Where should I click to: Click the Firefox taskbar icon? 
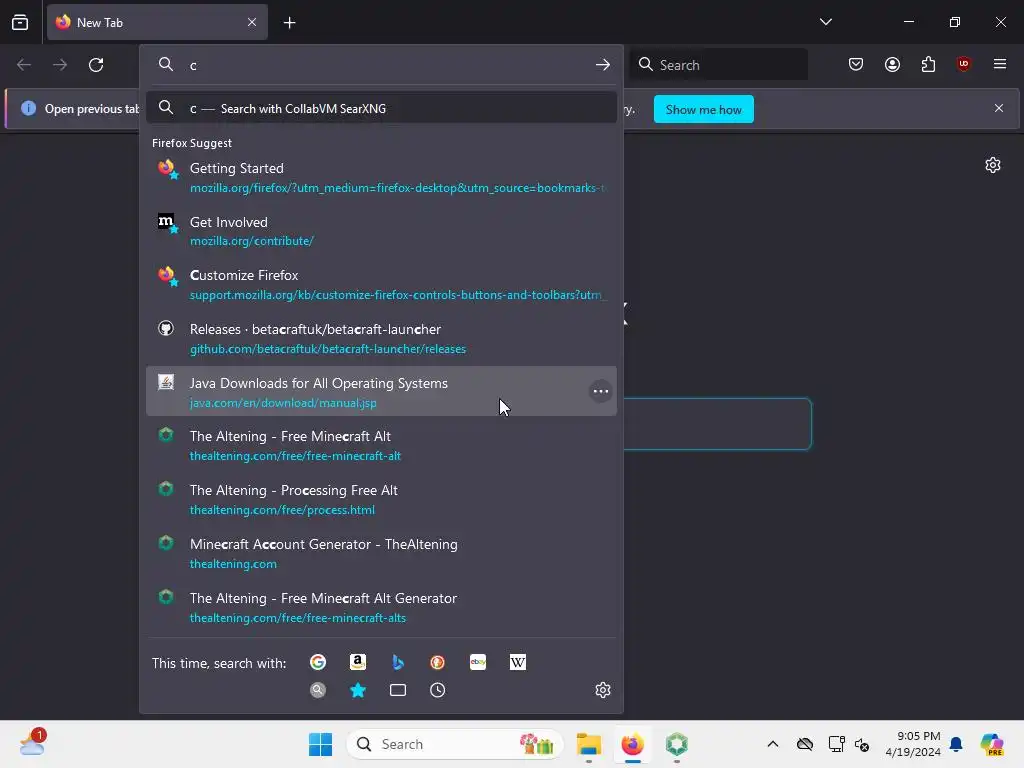pos(632,744)
